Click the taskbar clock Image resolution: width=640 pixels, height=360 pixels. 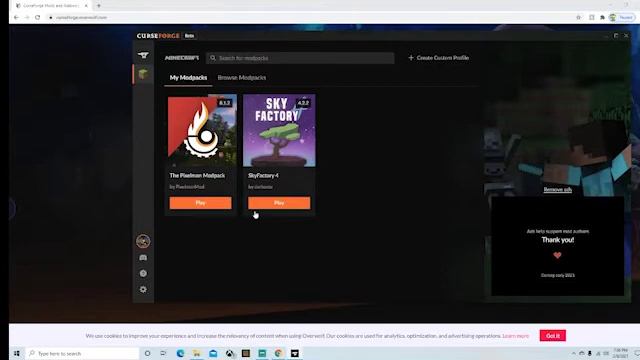click(620, 353)
